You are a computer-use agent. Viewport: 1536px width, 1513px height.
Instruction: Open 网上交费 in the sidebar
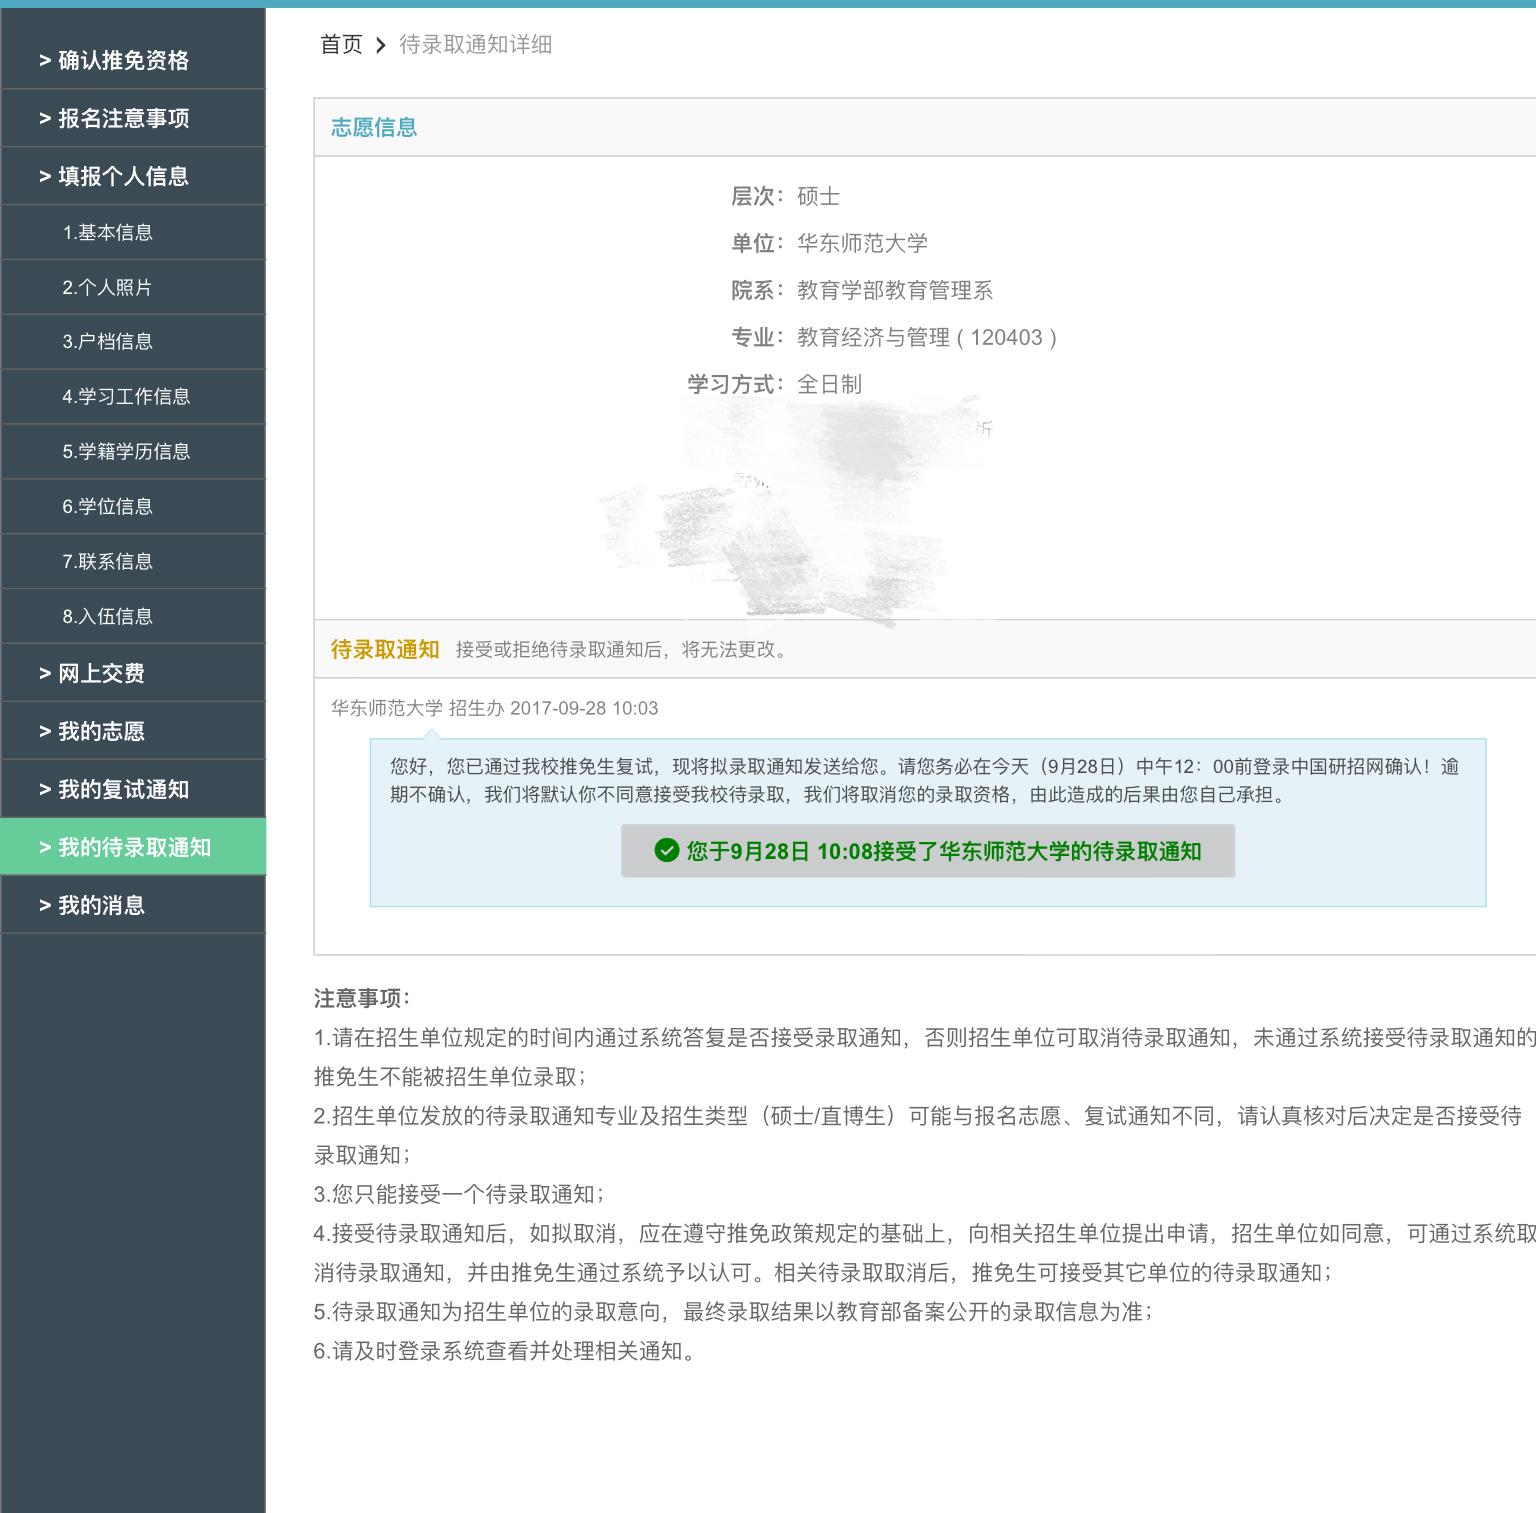tap(133, 673)
